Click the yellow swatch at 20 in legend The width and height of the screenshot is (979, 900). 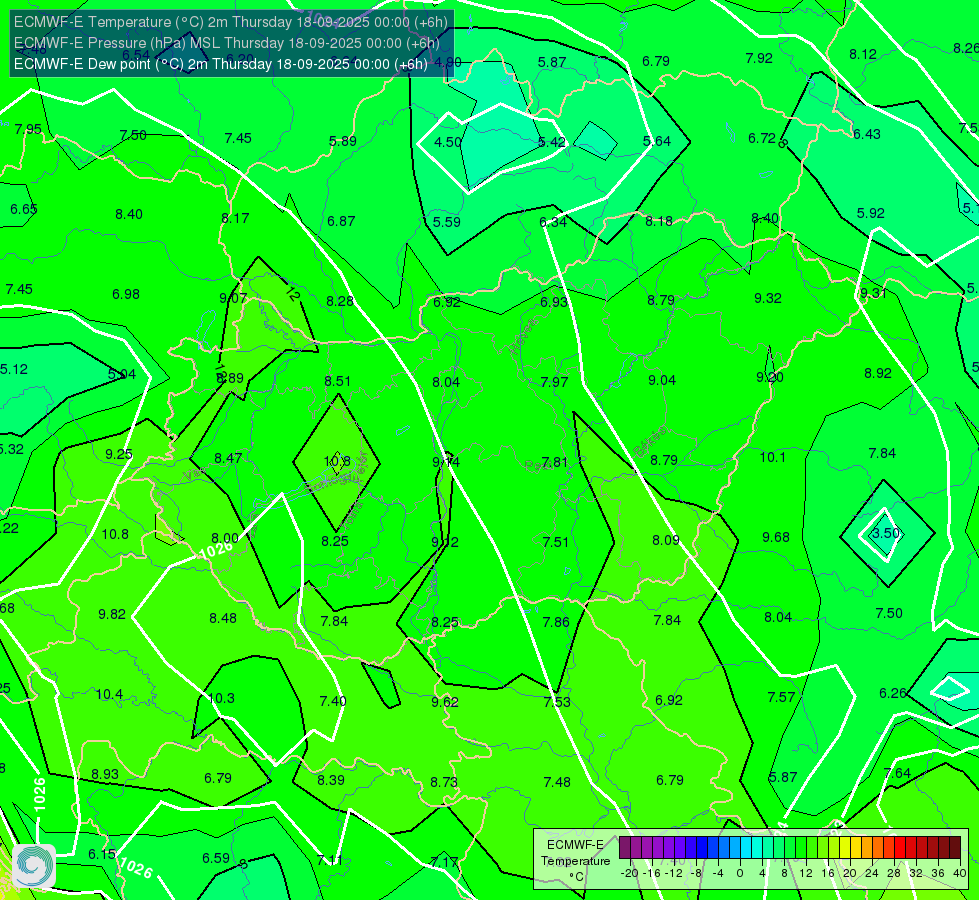pyautogui.click(x=844, y=848)
